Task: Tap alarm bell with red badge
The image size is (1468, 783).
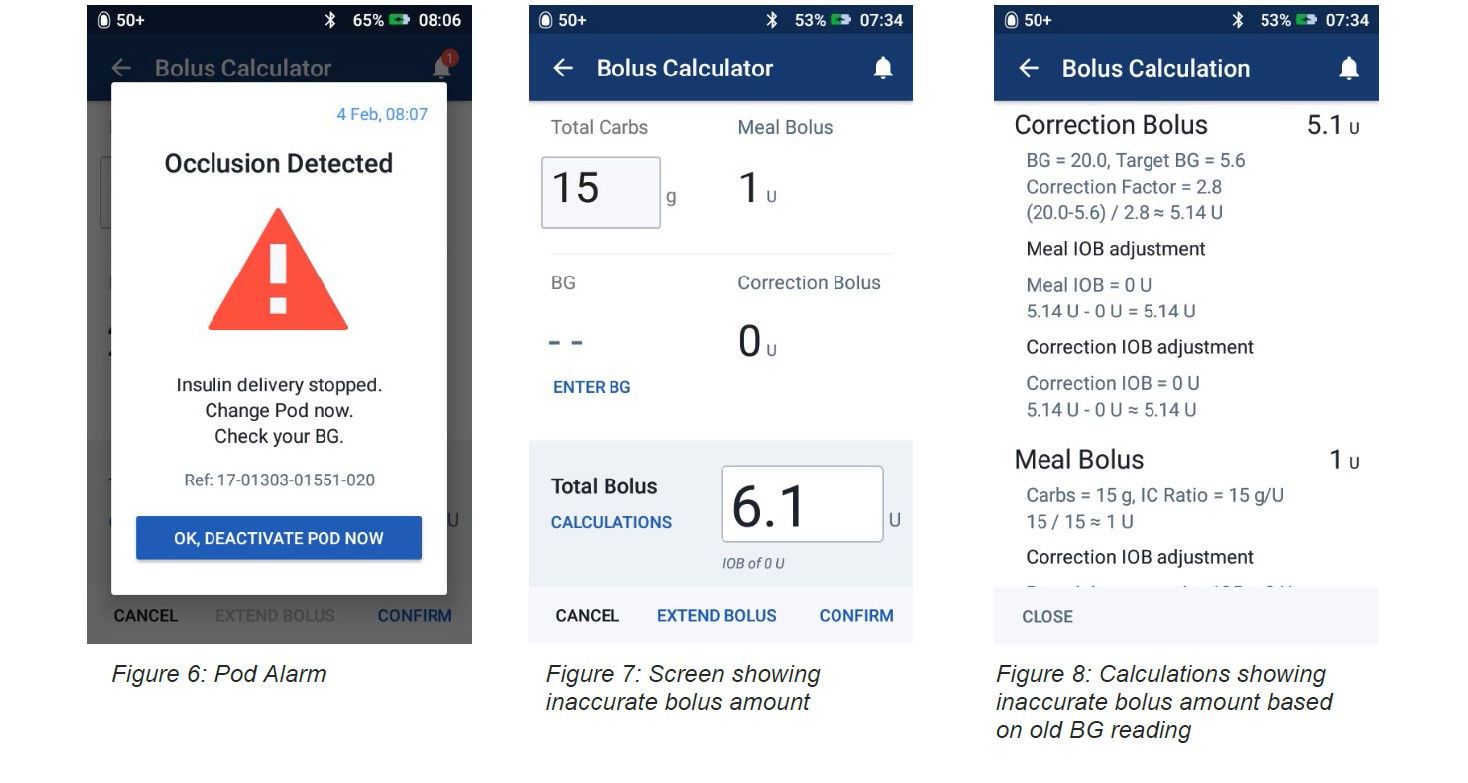Action: 443,66
